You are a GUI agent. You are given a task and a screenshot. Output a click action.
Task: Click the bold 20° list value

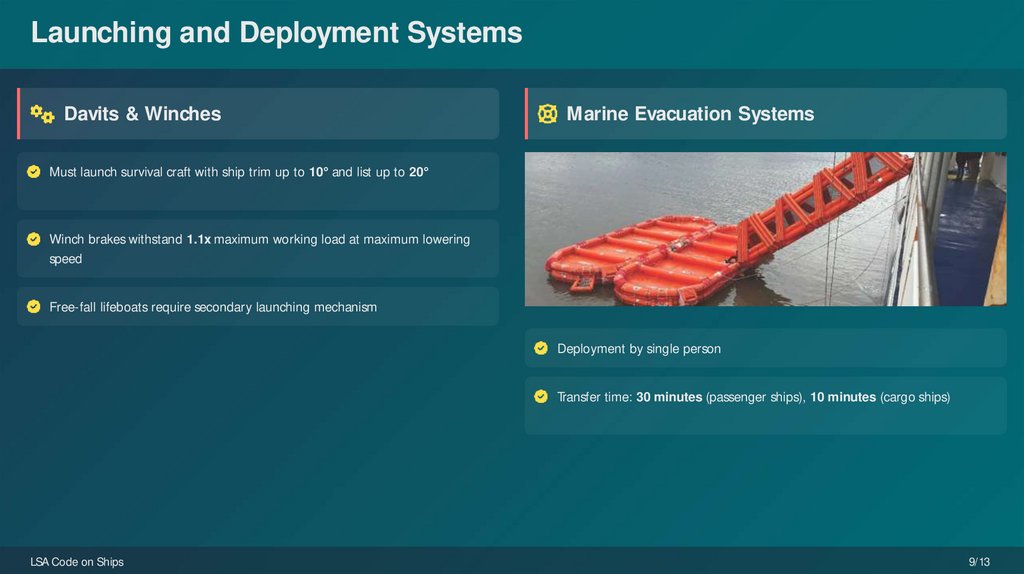(x=419, y=172)
